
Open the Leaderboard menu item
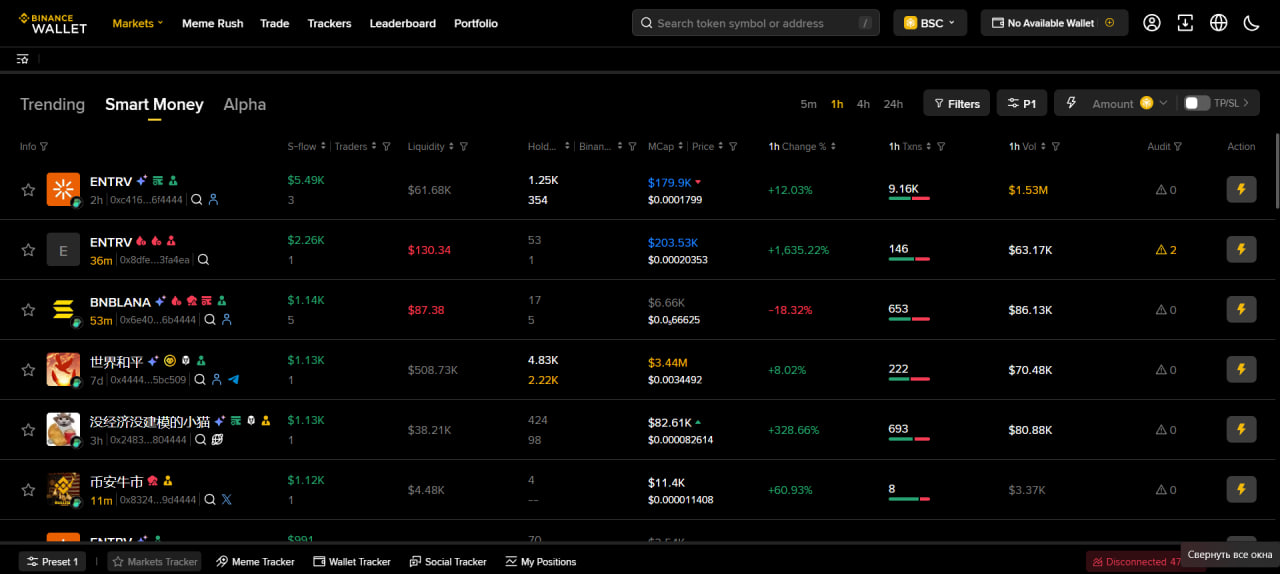[402, 23]
